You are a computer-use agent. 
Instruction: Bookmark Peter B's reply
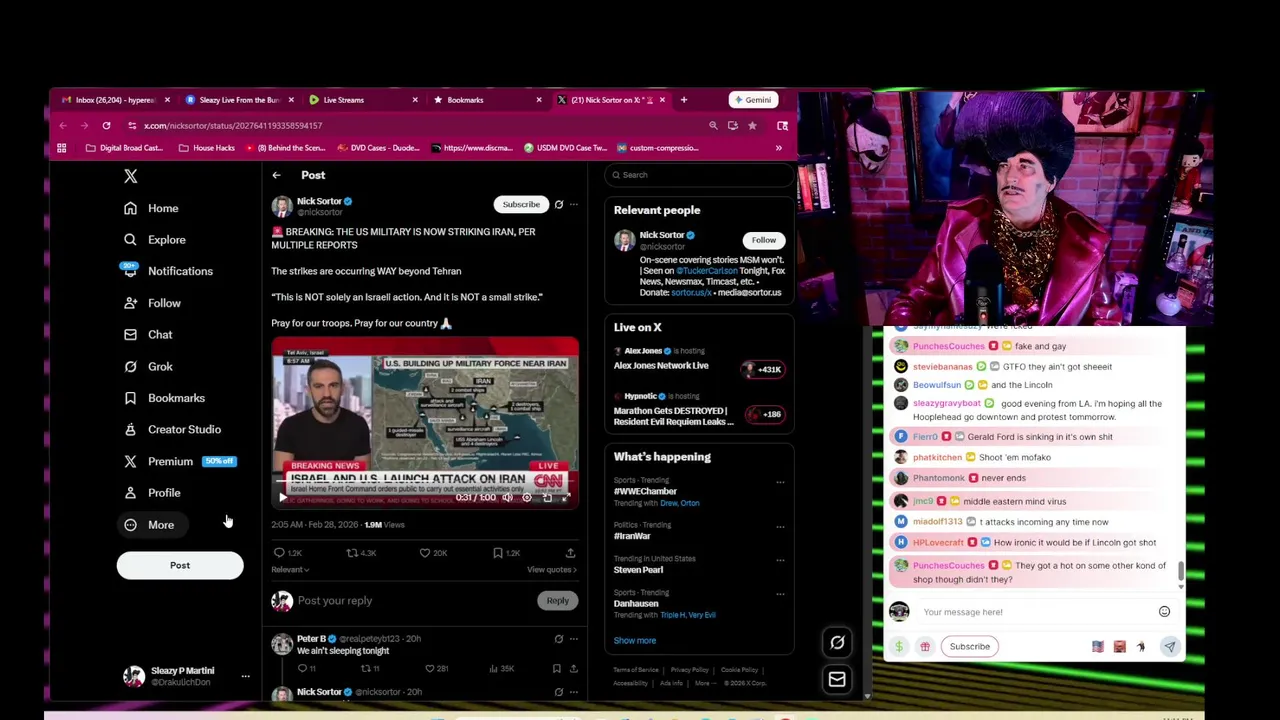tap(557, 669)
